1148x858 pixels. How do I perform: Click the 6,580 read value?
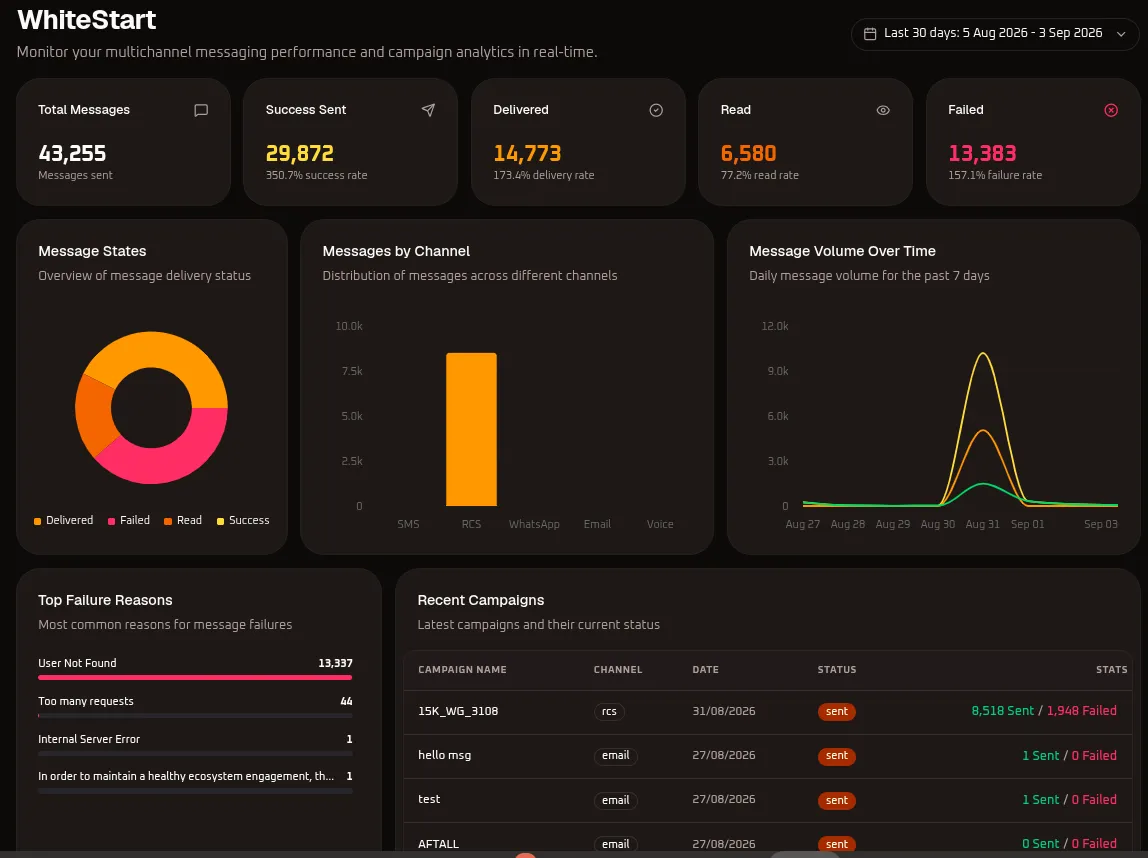[x=748, y=154]
